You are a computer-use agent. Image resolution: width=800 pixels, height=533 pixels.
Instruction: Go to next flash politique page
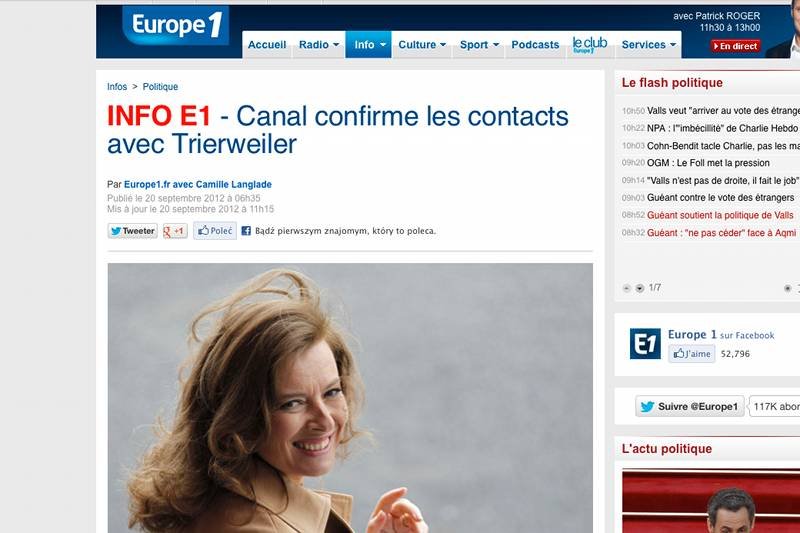639,288
